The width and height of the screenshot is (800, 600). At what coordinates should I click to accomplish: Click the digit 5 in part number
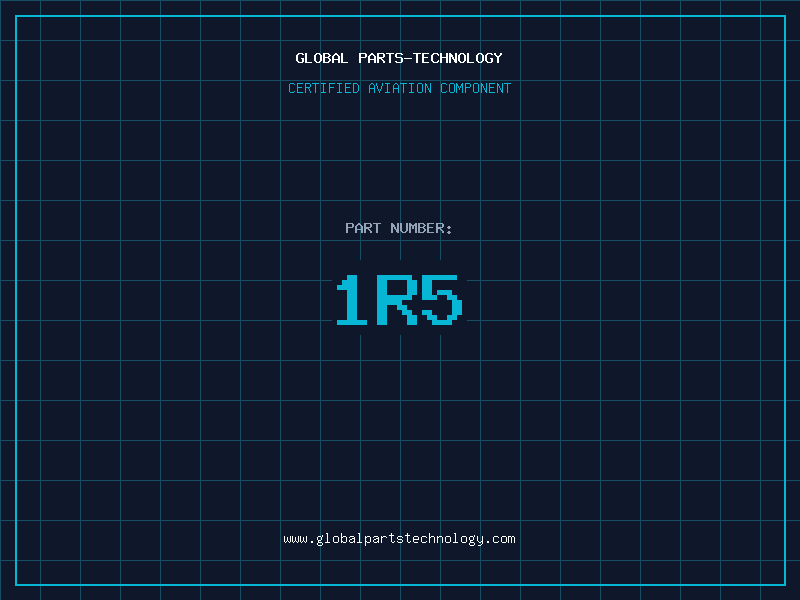coord(442,300)
